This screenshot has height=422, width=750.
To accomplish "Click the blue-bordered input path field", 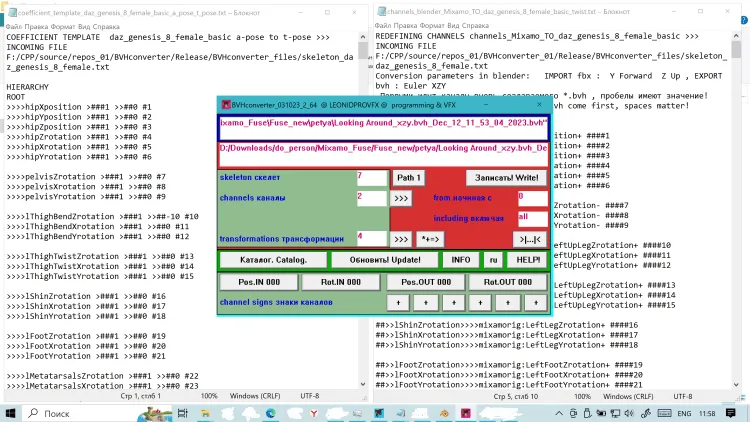I will point(384,128).
